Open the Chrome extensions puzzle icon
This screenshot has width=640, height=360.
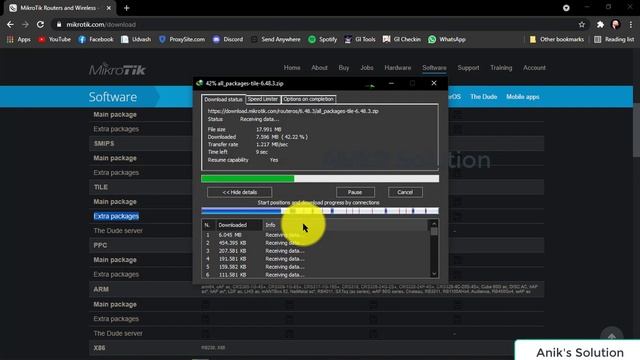click(x=600, y=24)
